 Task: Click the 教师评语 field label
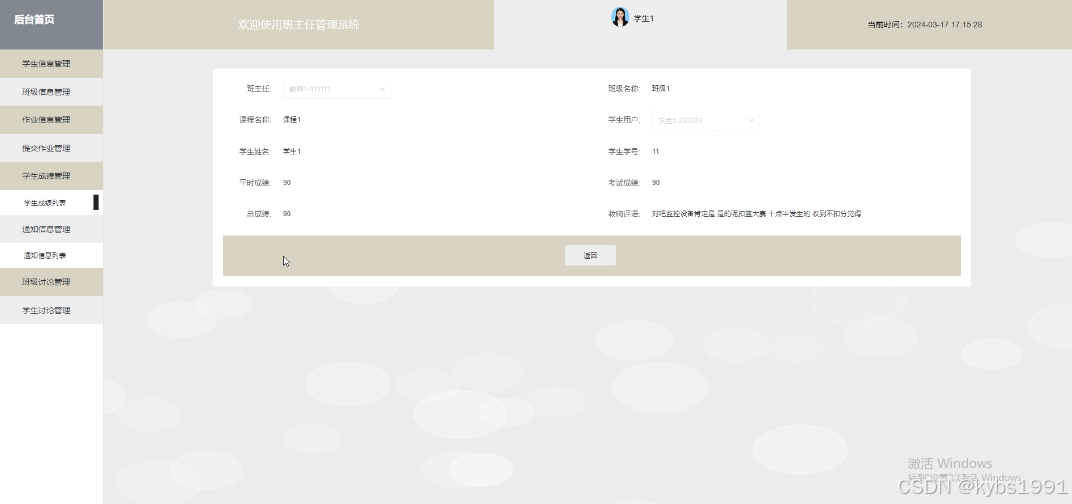(624, 214)
